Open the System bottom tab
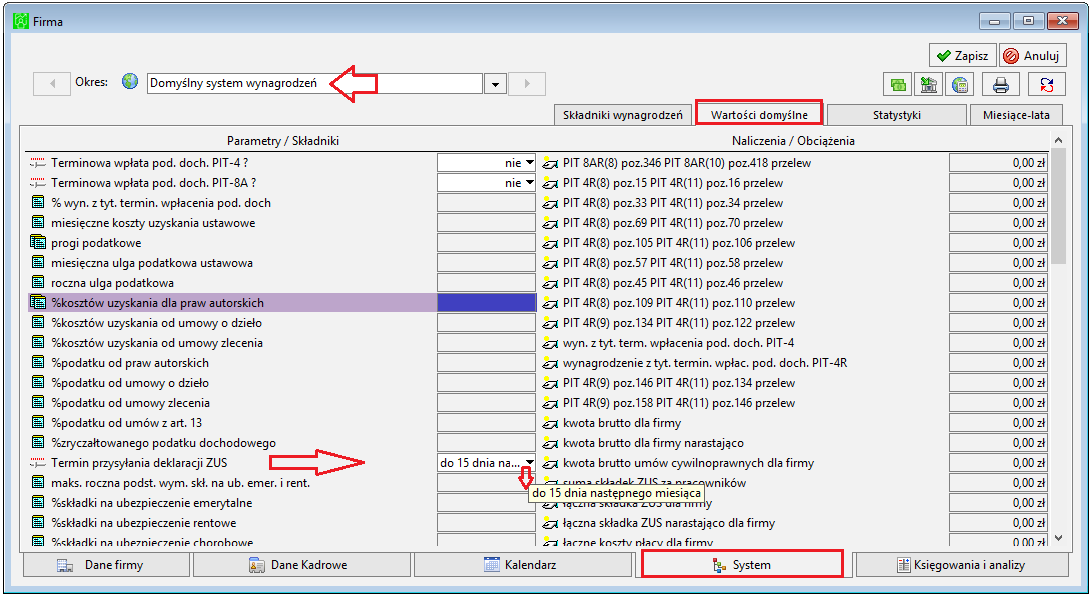The width and height of the screenshot is (1089, 597). pos(742,564)
